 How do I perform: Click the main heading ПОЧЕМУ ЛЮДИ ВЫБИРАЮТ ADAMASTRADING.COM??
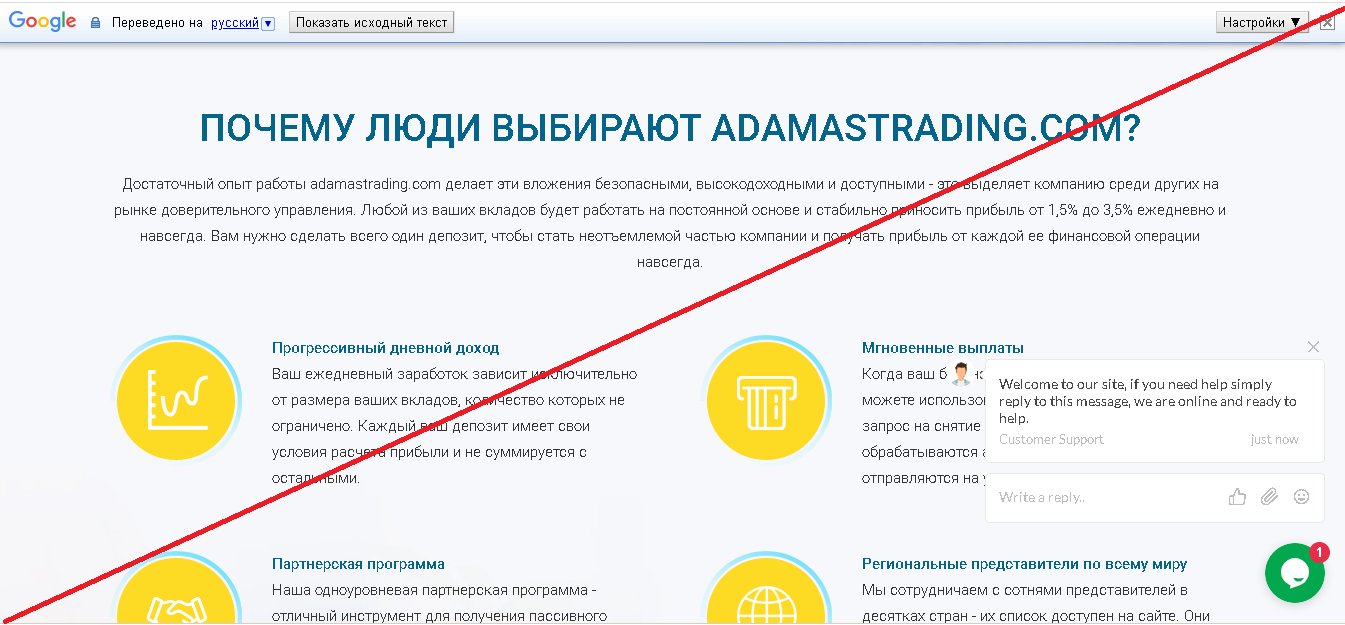[x=671, y=129]
